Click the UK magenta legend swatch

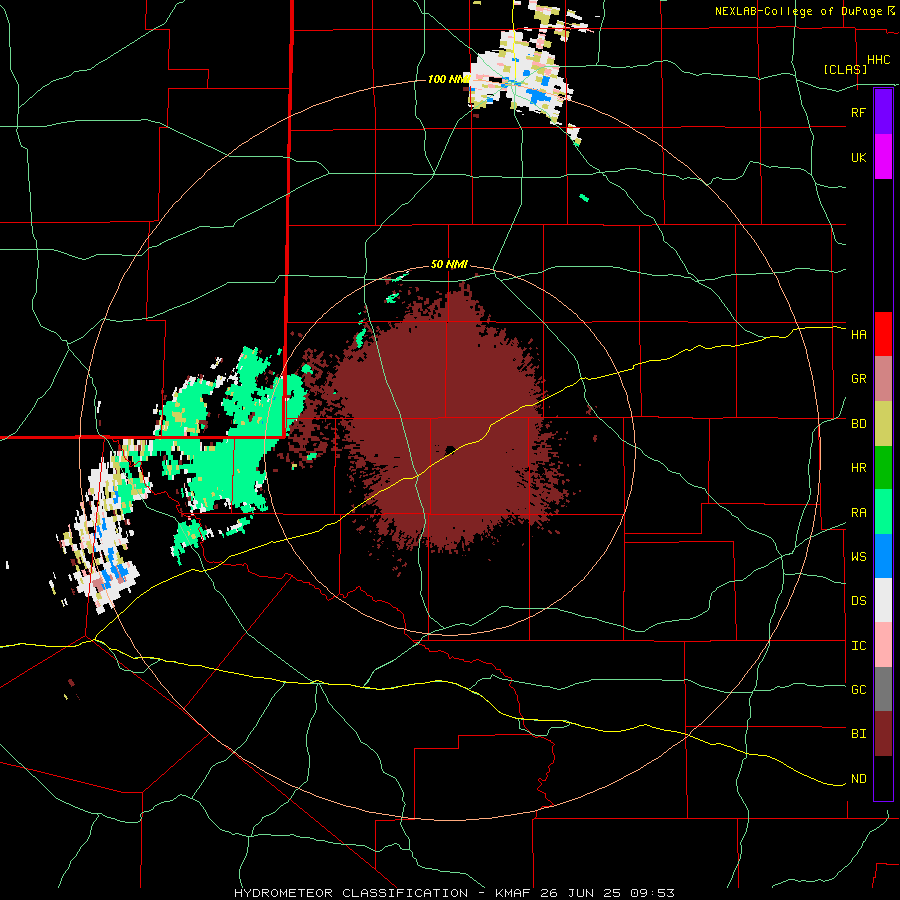coord(883,157)
